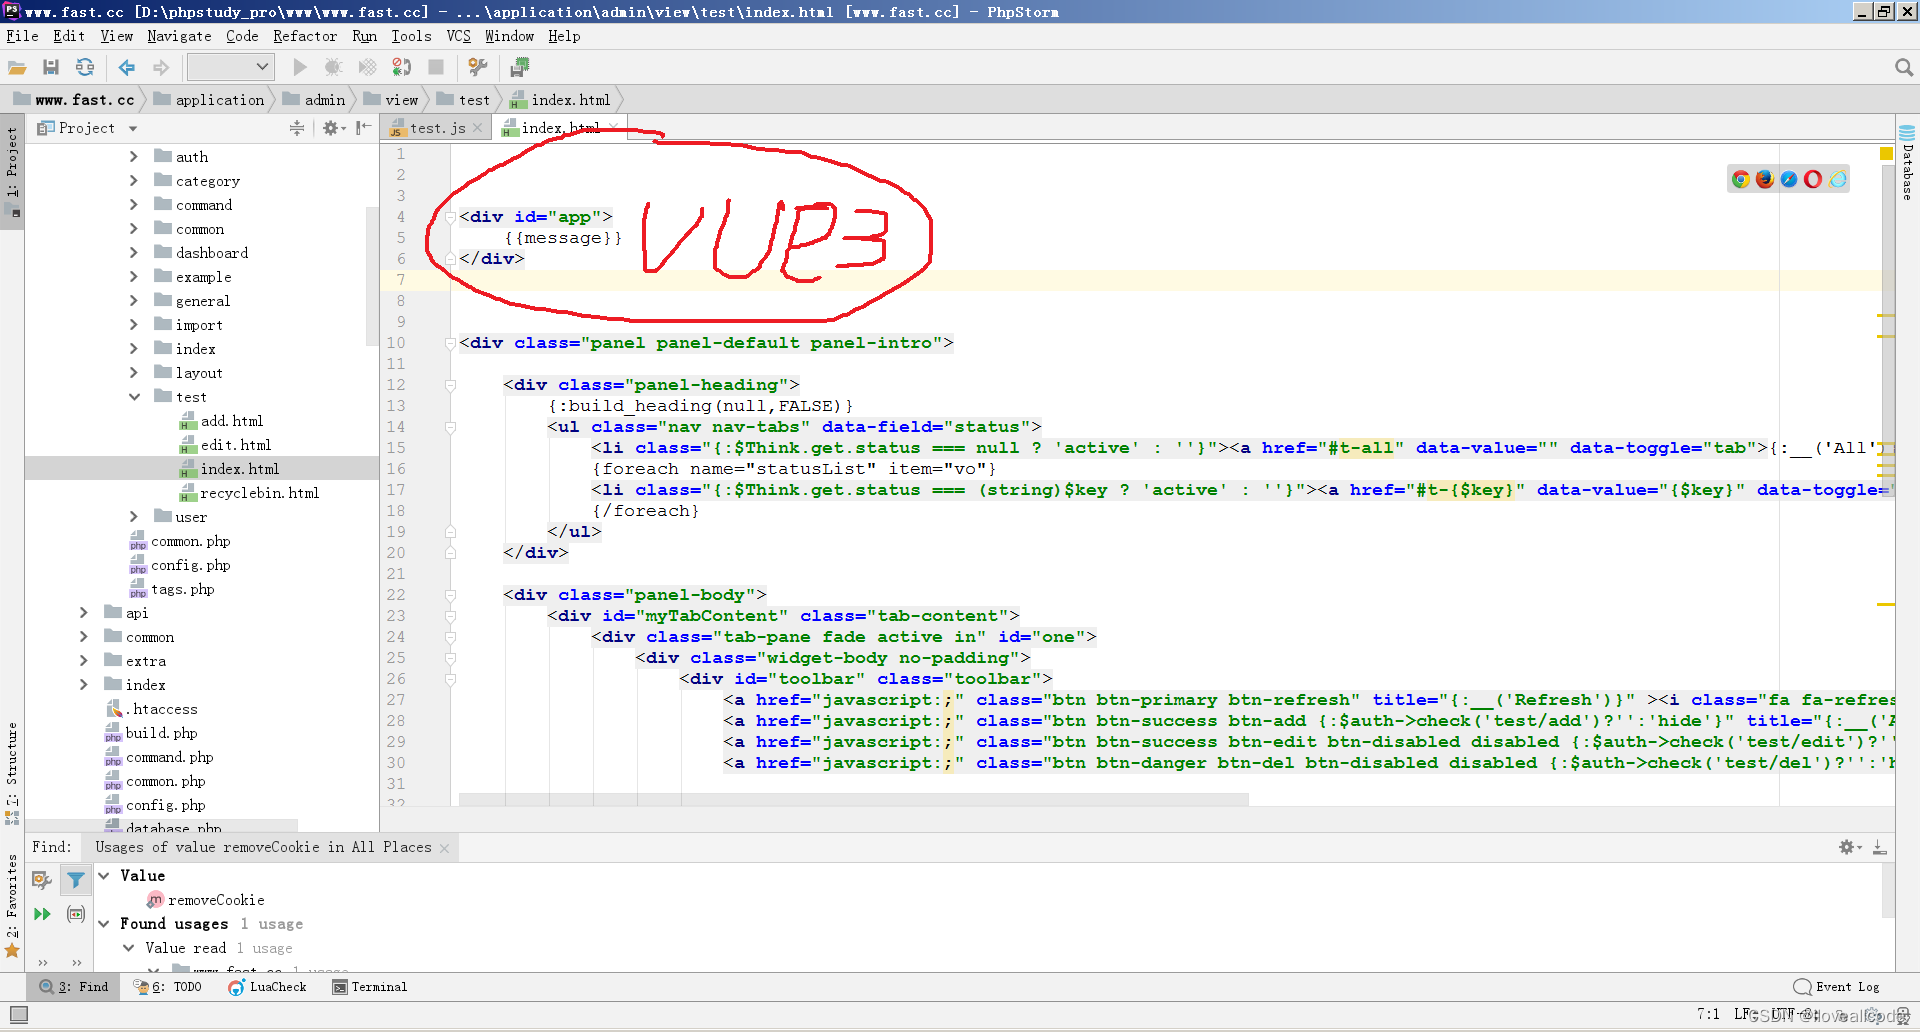
Task: Click the Open folder toolbar icon
Action: [17, 67]
